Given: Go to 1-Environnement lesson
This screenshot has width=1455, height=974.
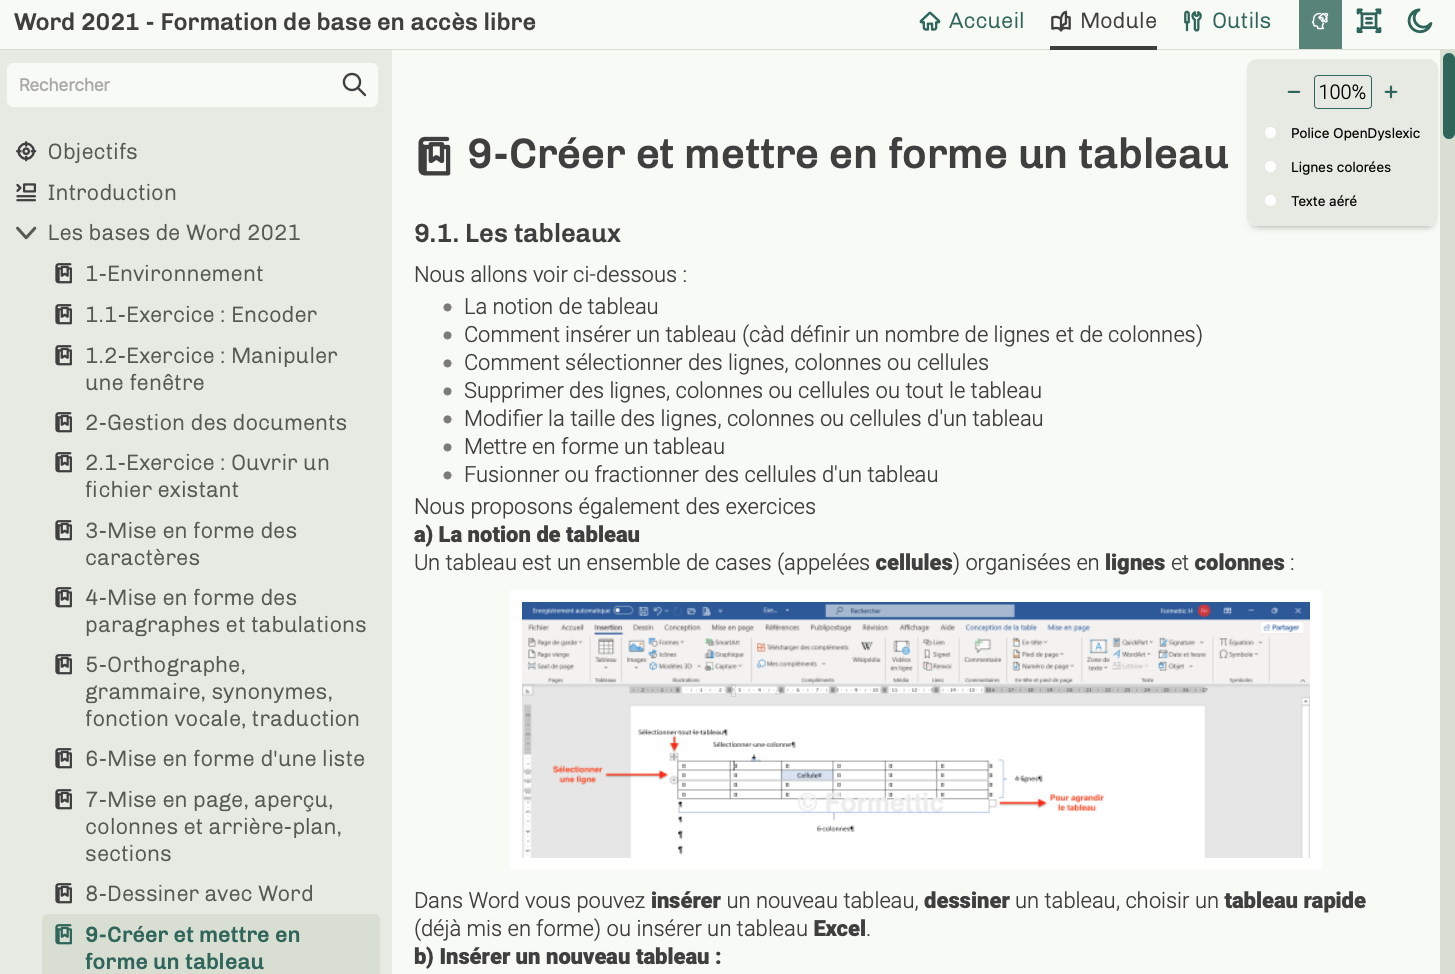Looking at the screenshot, I should (174, 274).
